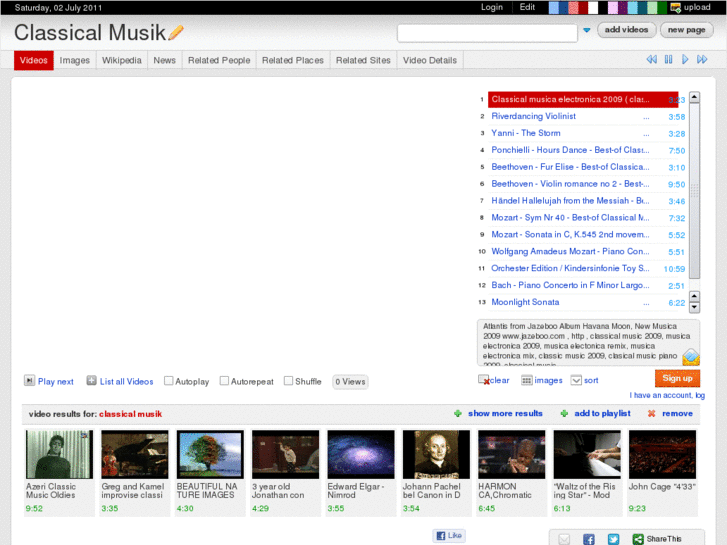Click the envelope icon on description box
727x545 pixels.
click(691, 357)
